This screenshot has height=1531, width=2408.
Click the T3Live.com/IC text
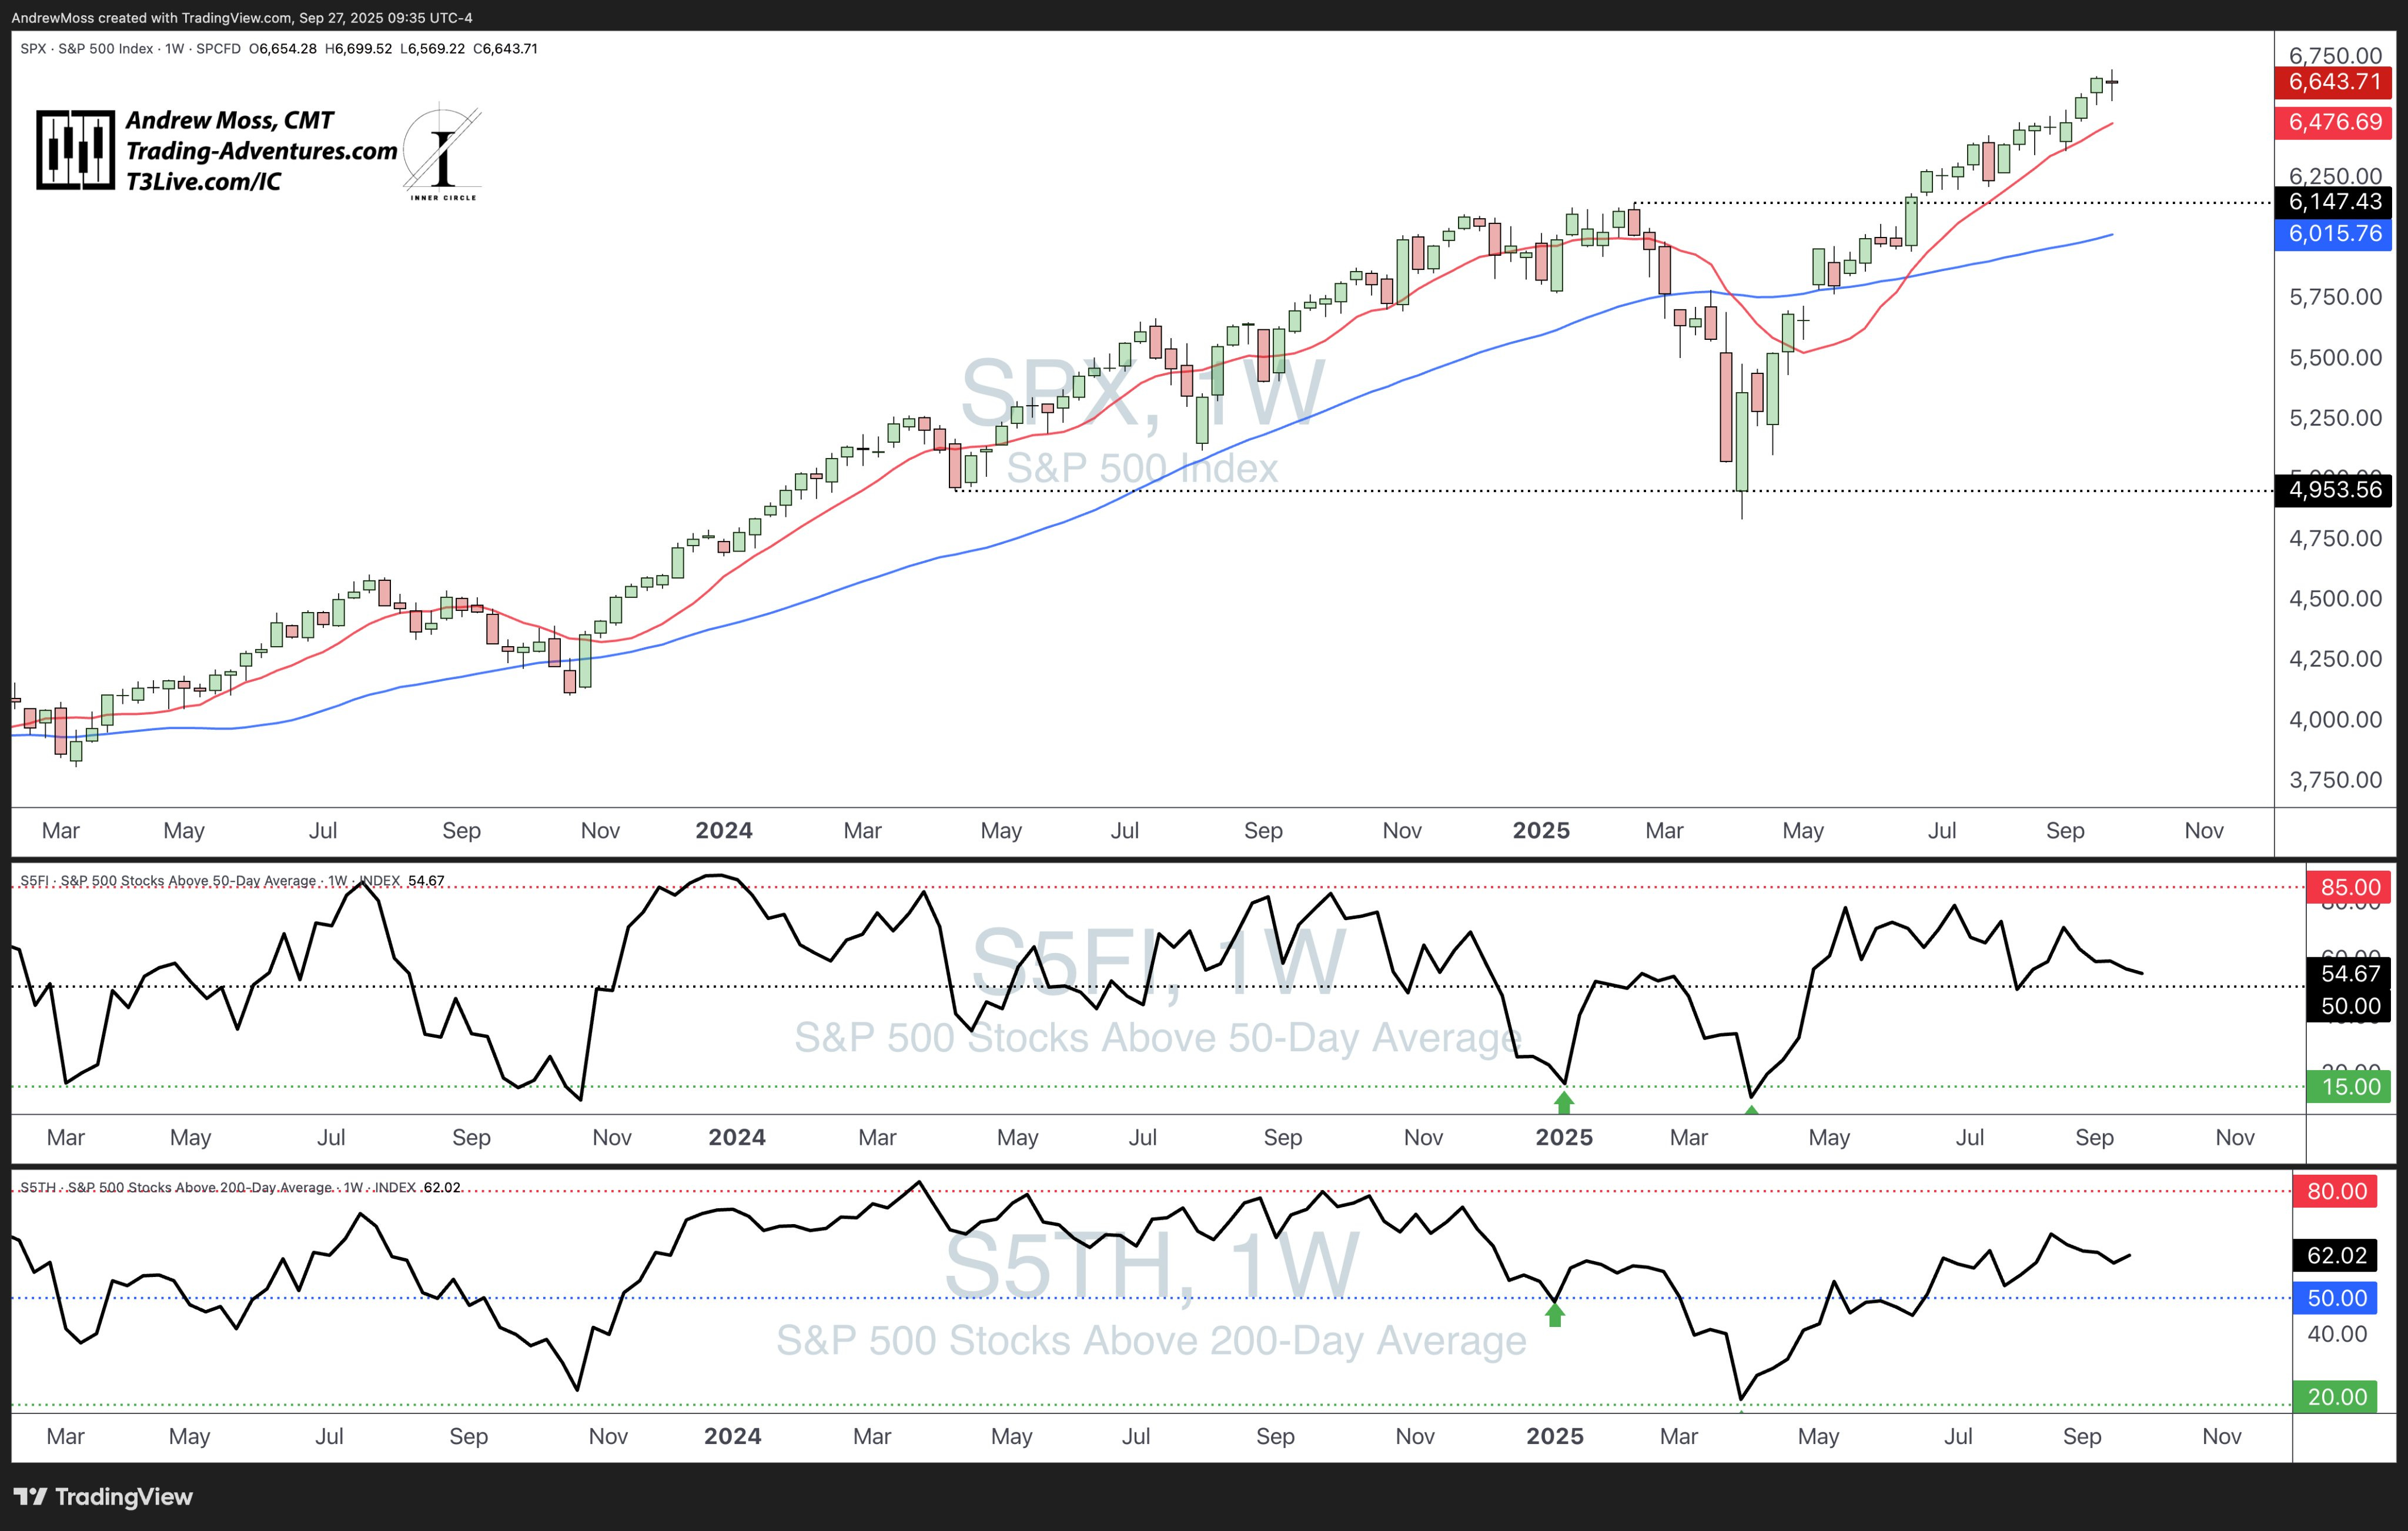pos(203,182)
